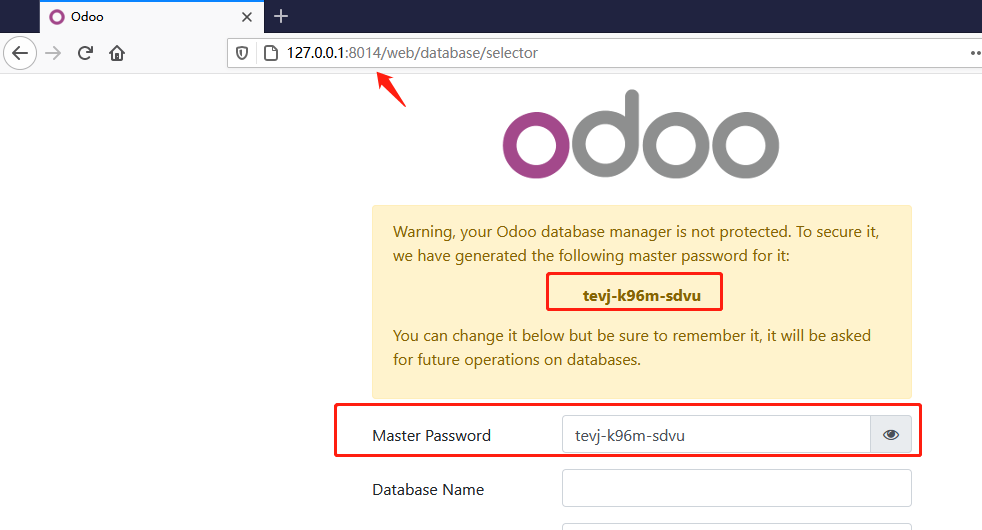Click the browser forward arrow button
The height and width of the screenshot is (530, 982).
click(54, 53)
